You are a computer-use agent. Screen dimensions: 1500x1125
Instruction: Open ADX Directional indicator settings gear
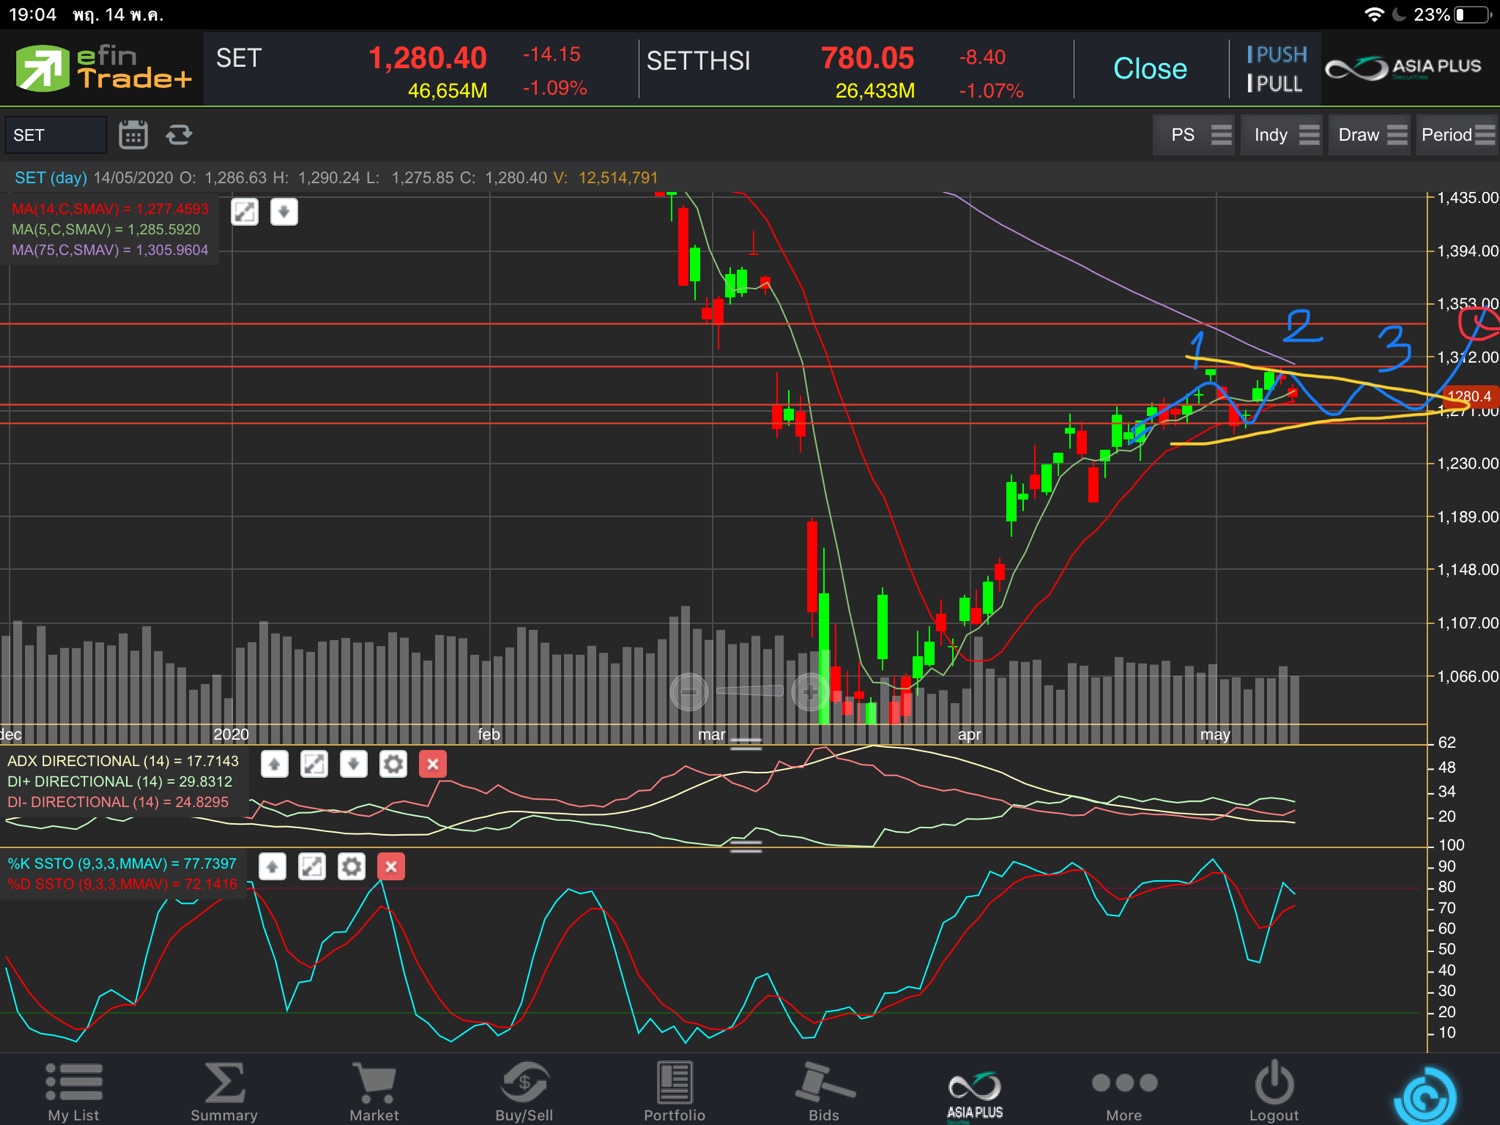(393, 764)
